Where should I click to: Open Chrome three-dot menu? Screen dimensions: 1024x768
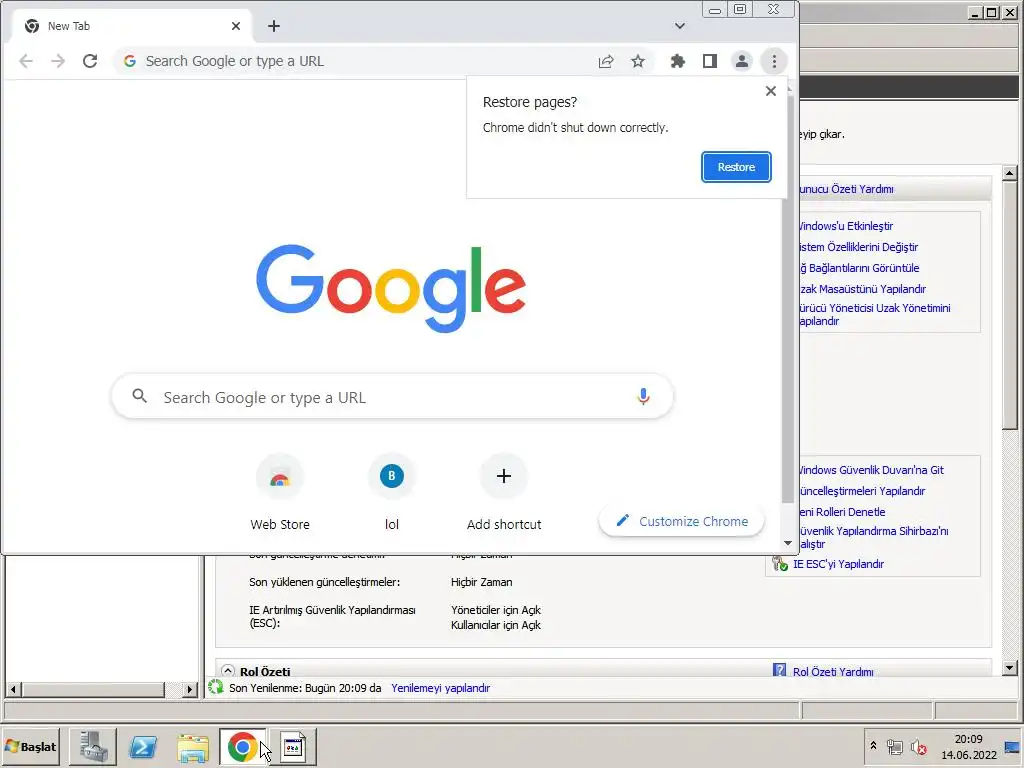point(774,61)
